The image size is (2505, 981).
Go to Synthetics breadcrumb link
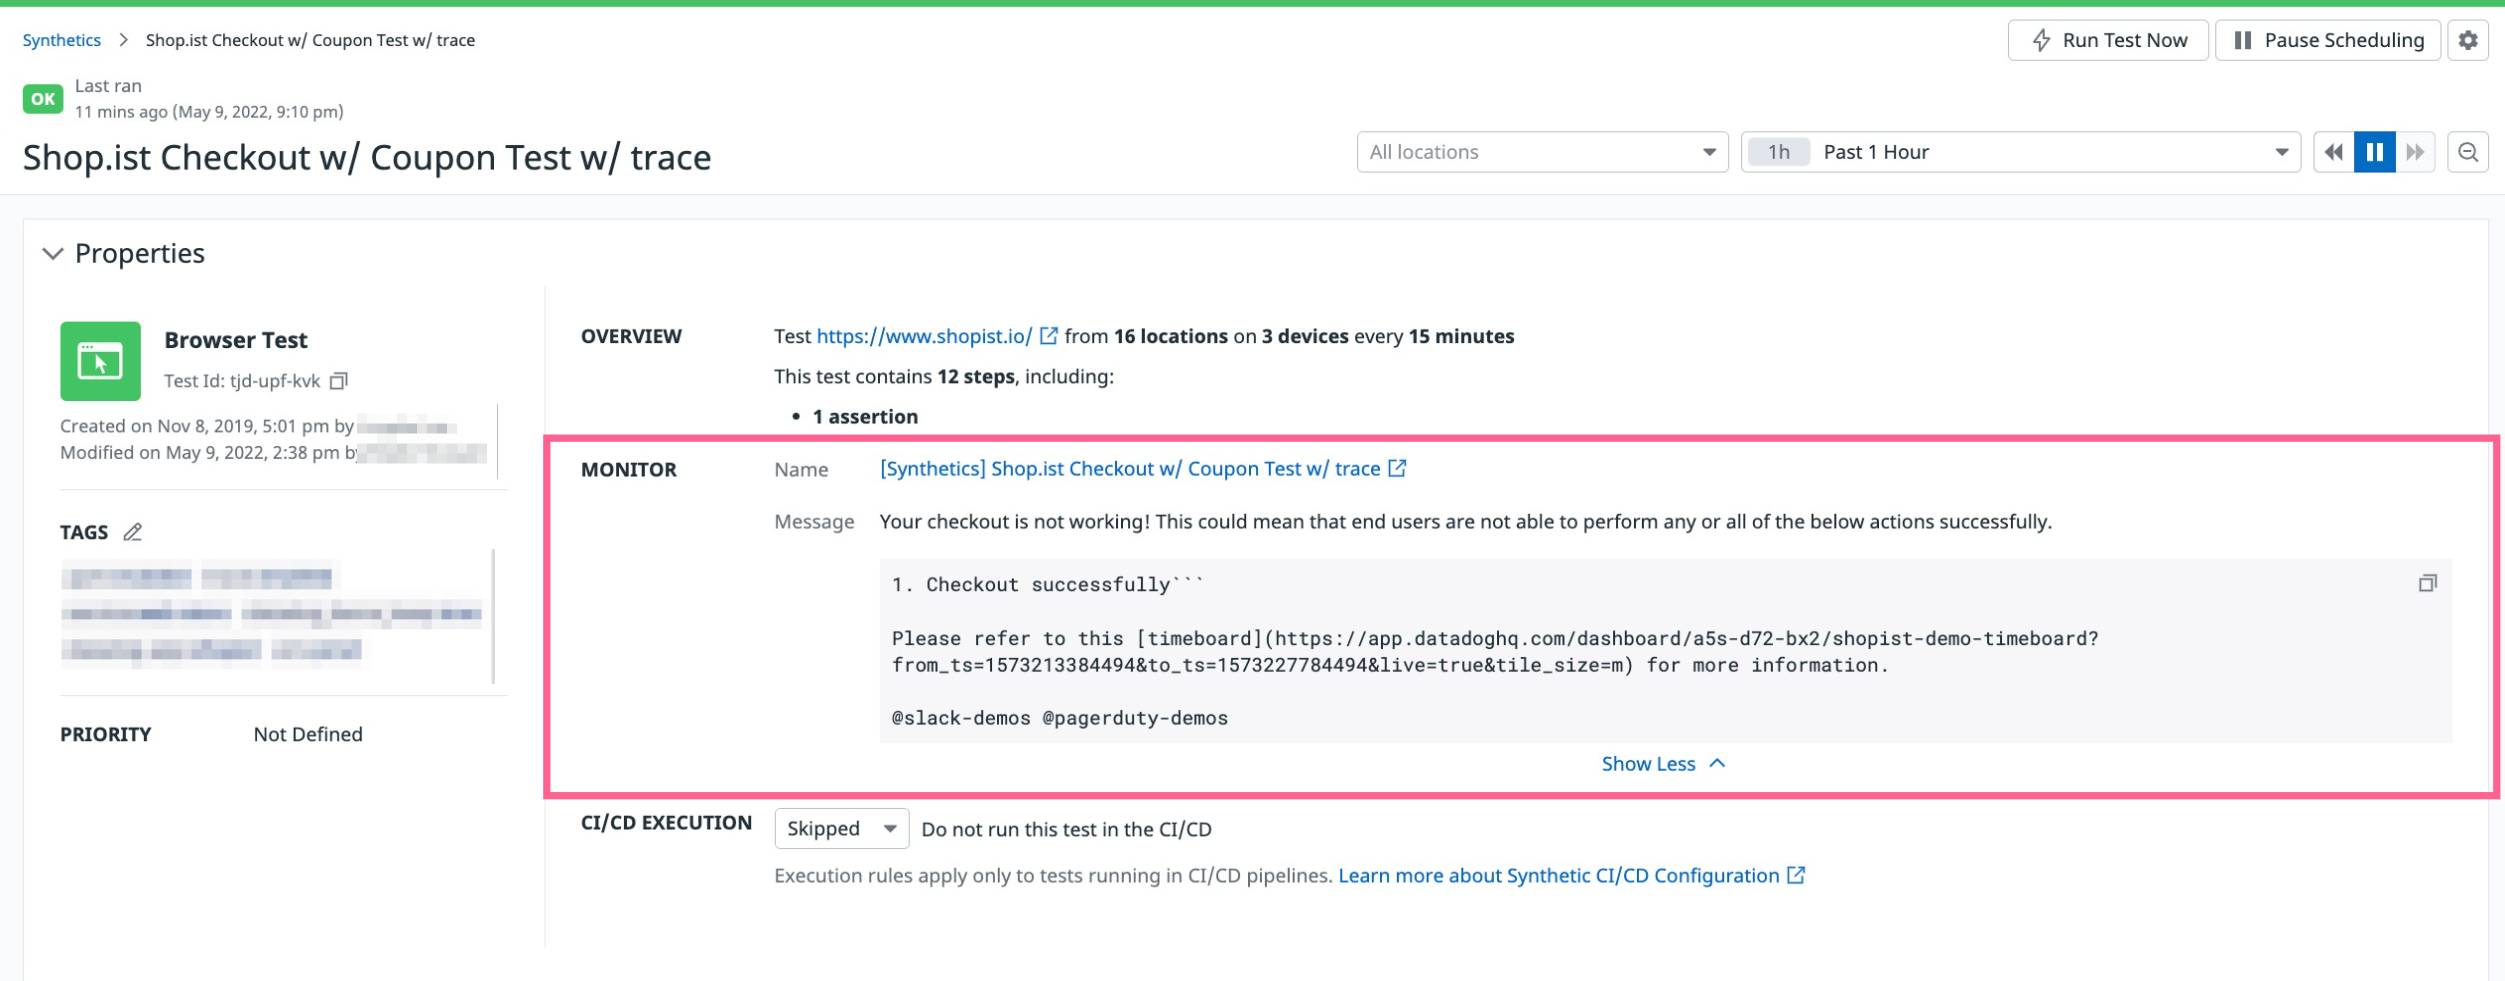pos(62,40)
